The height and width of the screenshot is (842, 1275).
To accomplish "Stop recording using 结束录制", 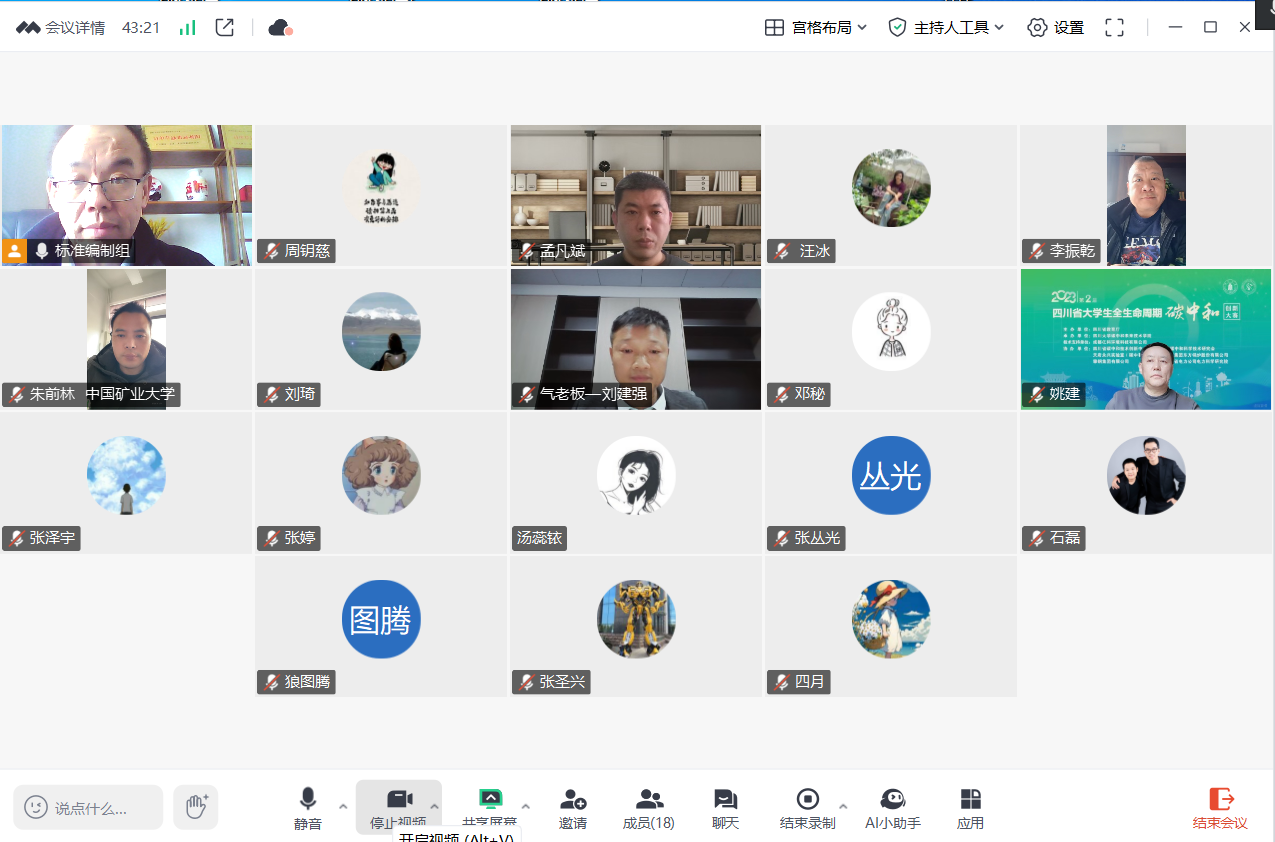I will [807, 808].
